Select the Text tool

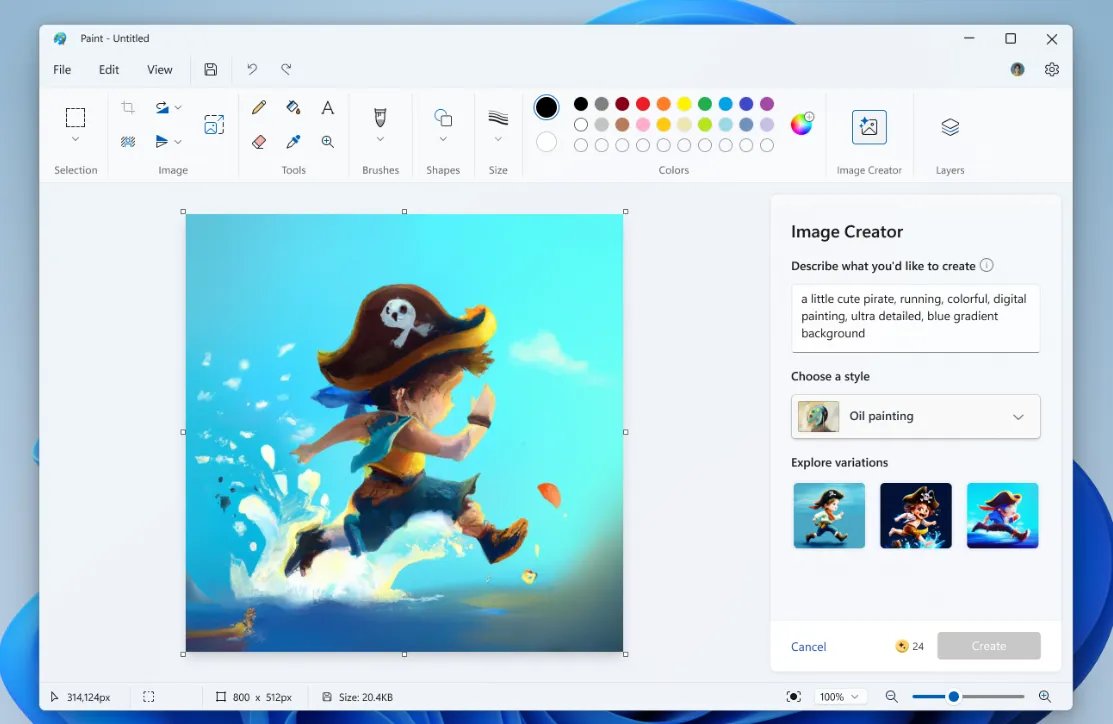[x=327, y=107]
